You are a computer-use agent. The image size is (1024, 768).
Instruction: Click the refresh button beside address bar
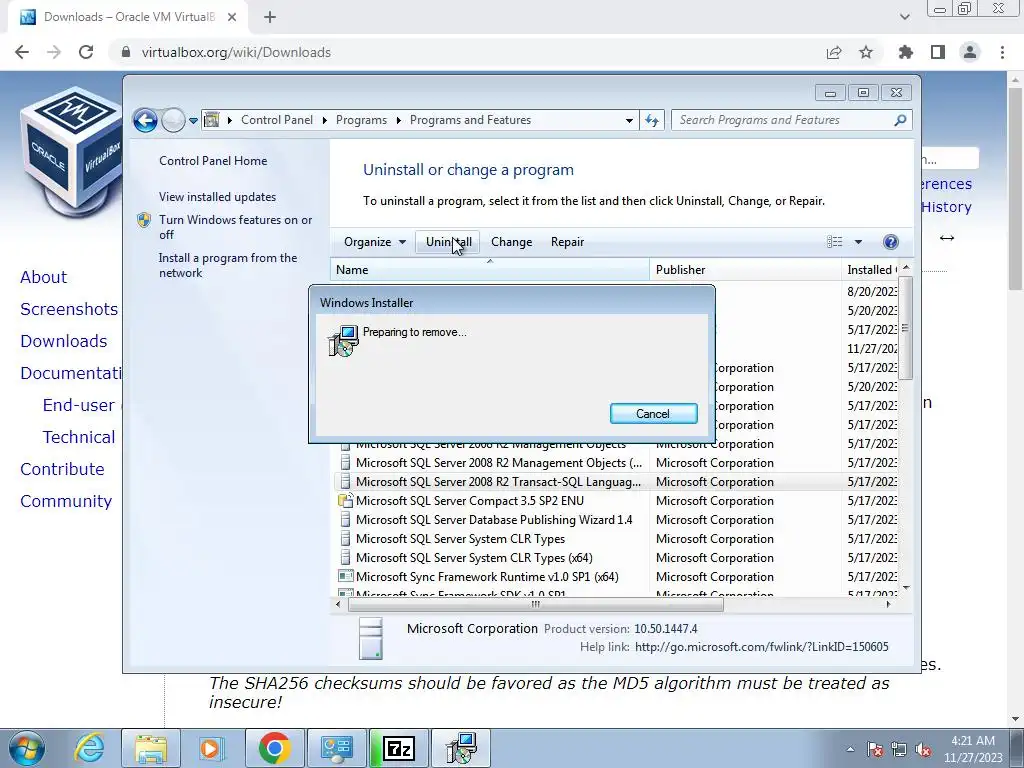(652, 120)
